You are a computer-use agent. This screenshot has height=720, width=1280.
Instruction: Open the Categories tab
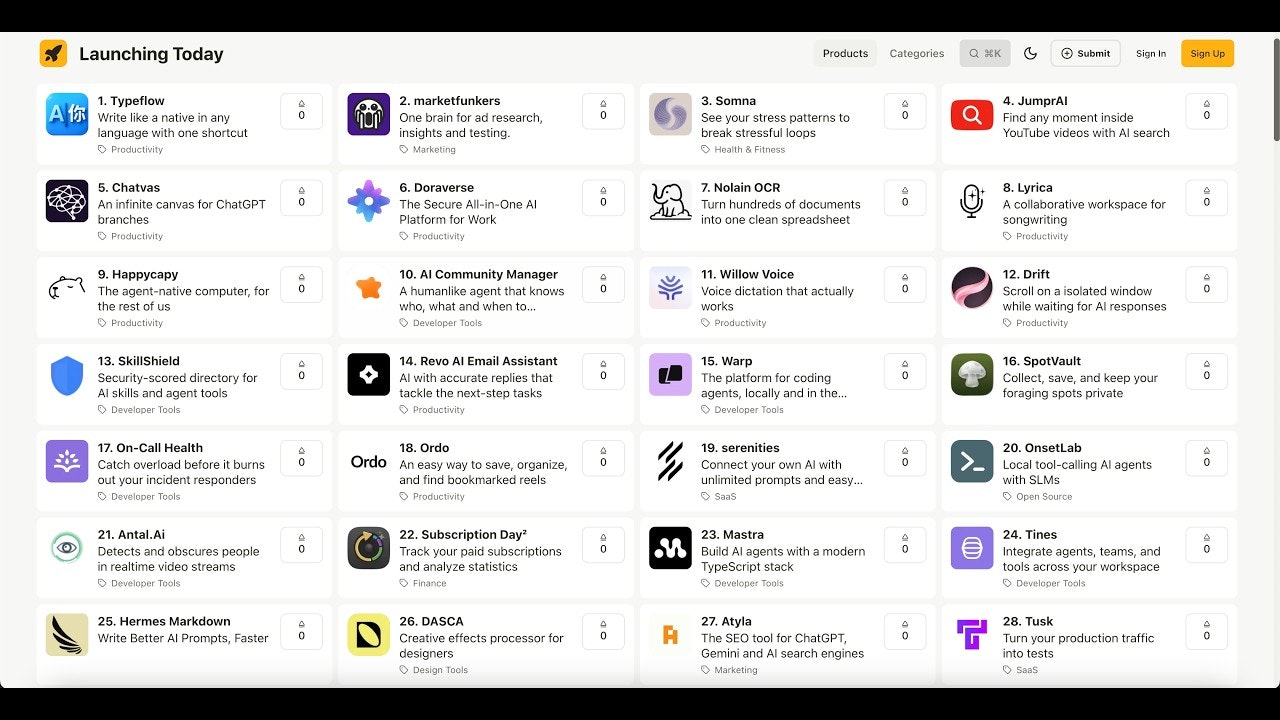coord(917,54)
